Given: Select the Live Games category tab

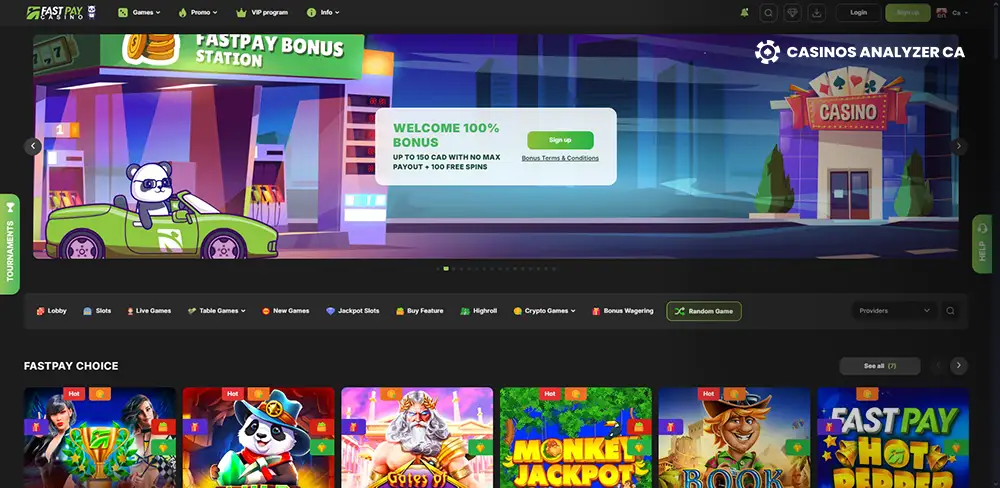Looking at the screenshot, I should pos(149,311).
